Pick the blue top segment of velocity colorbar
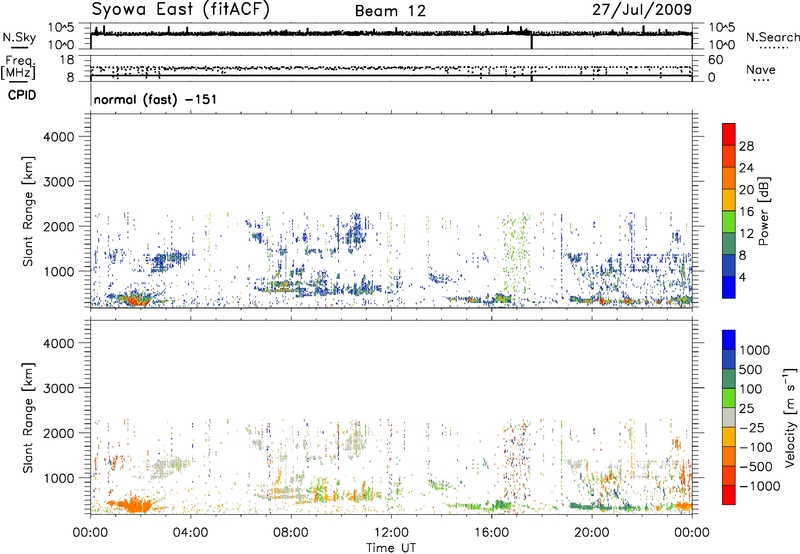 (x=729, y=340)
